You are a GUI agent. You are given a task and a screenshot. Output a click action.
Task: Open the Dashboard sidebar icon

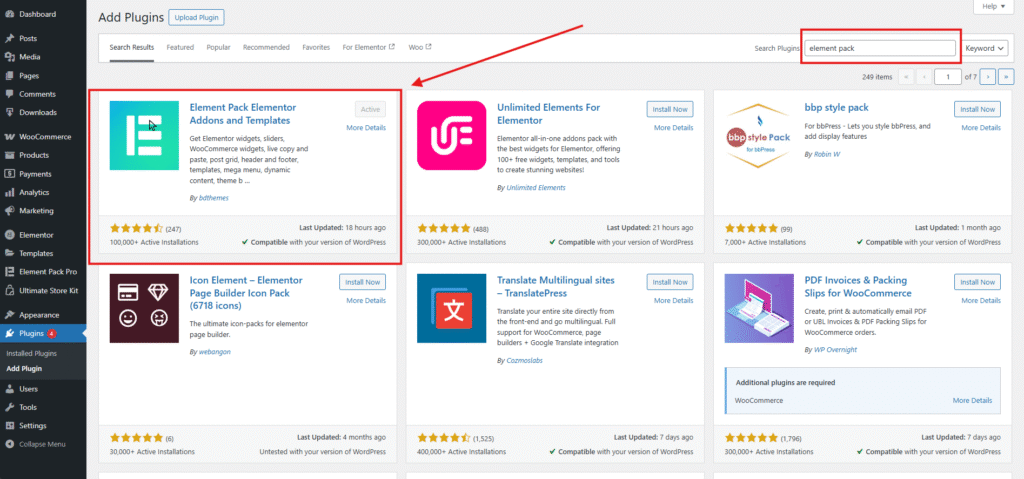click(9, 14)
